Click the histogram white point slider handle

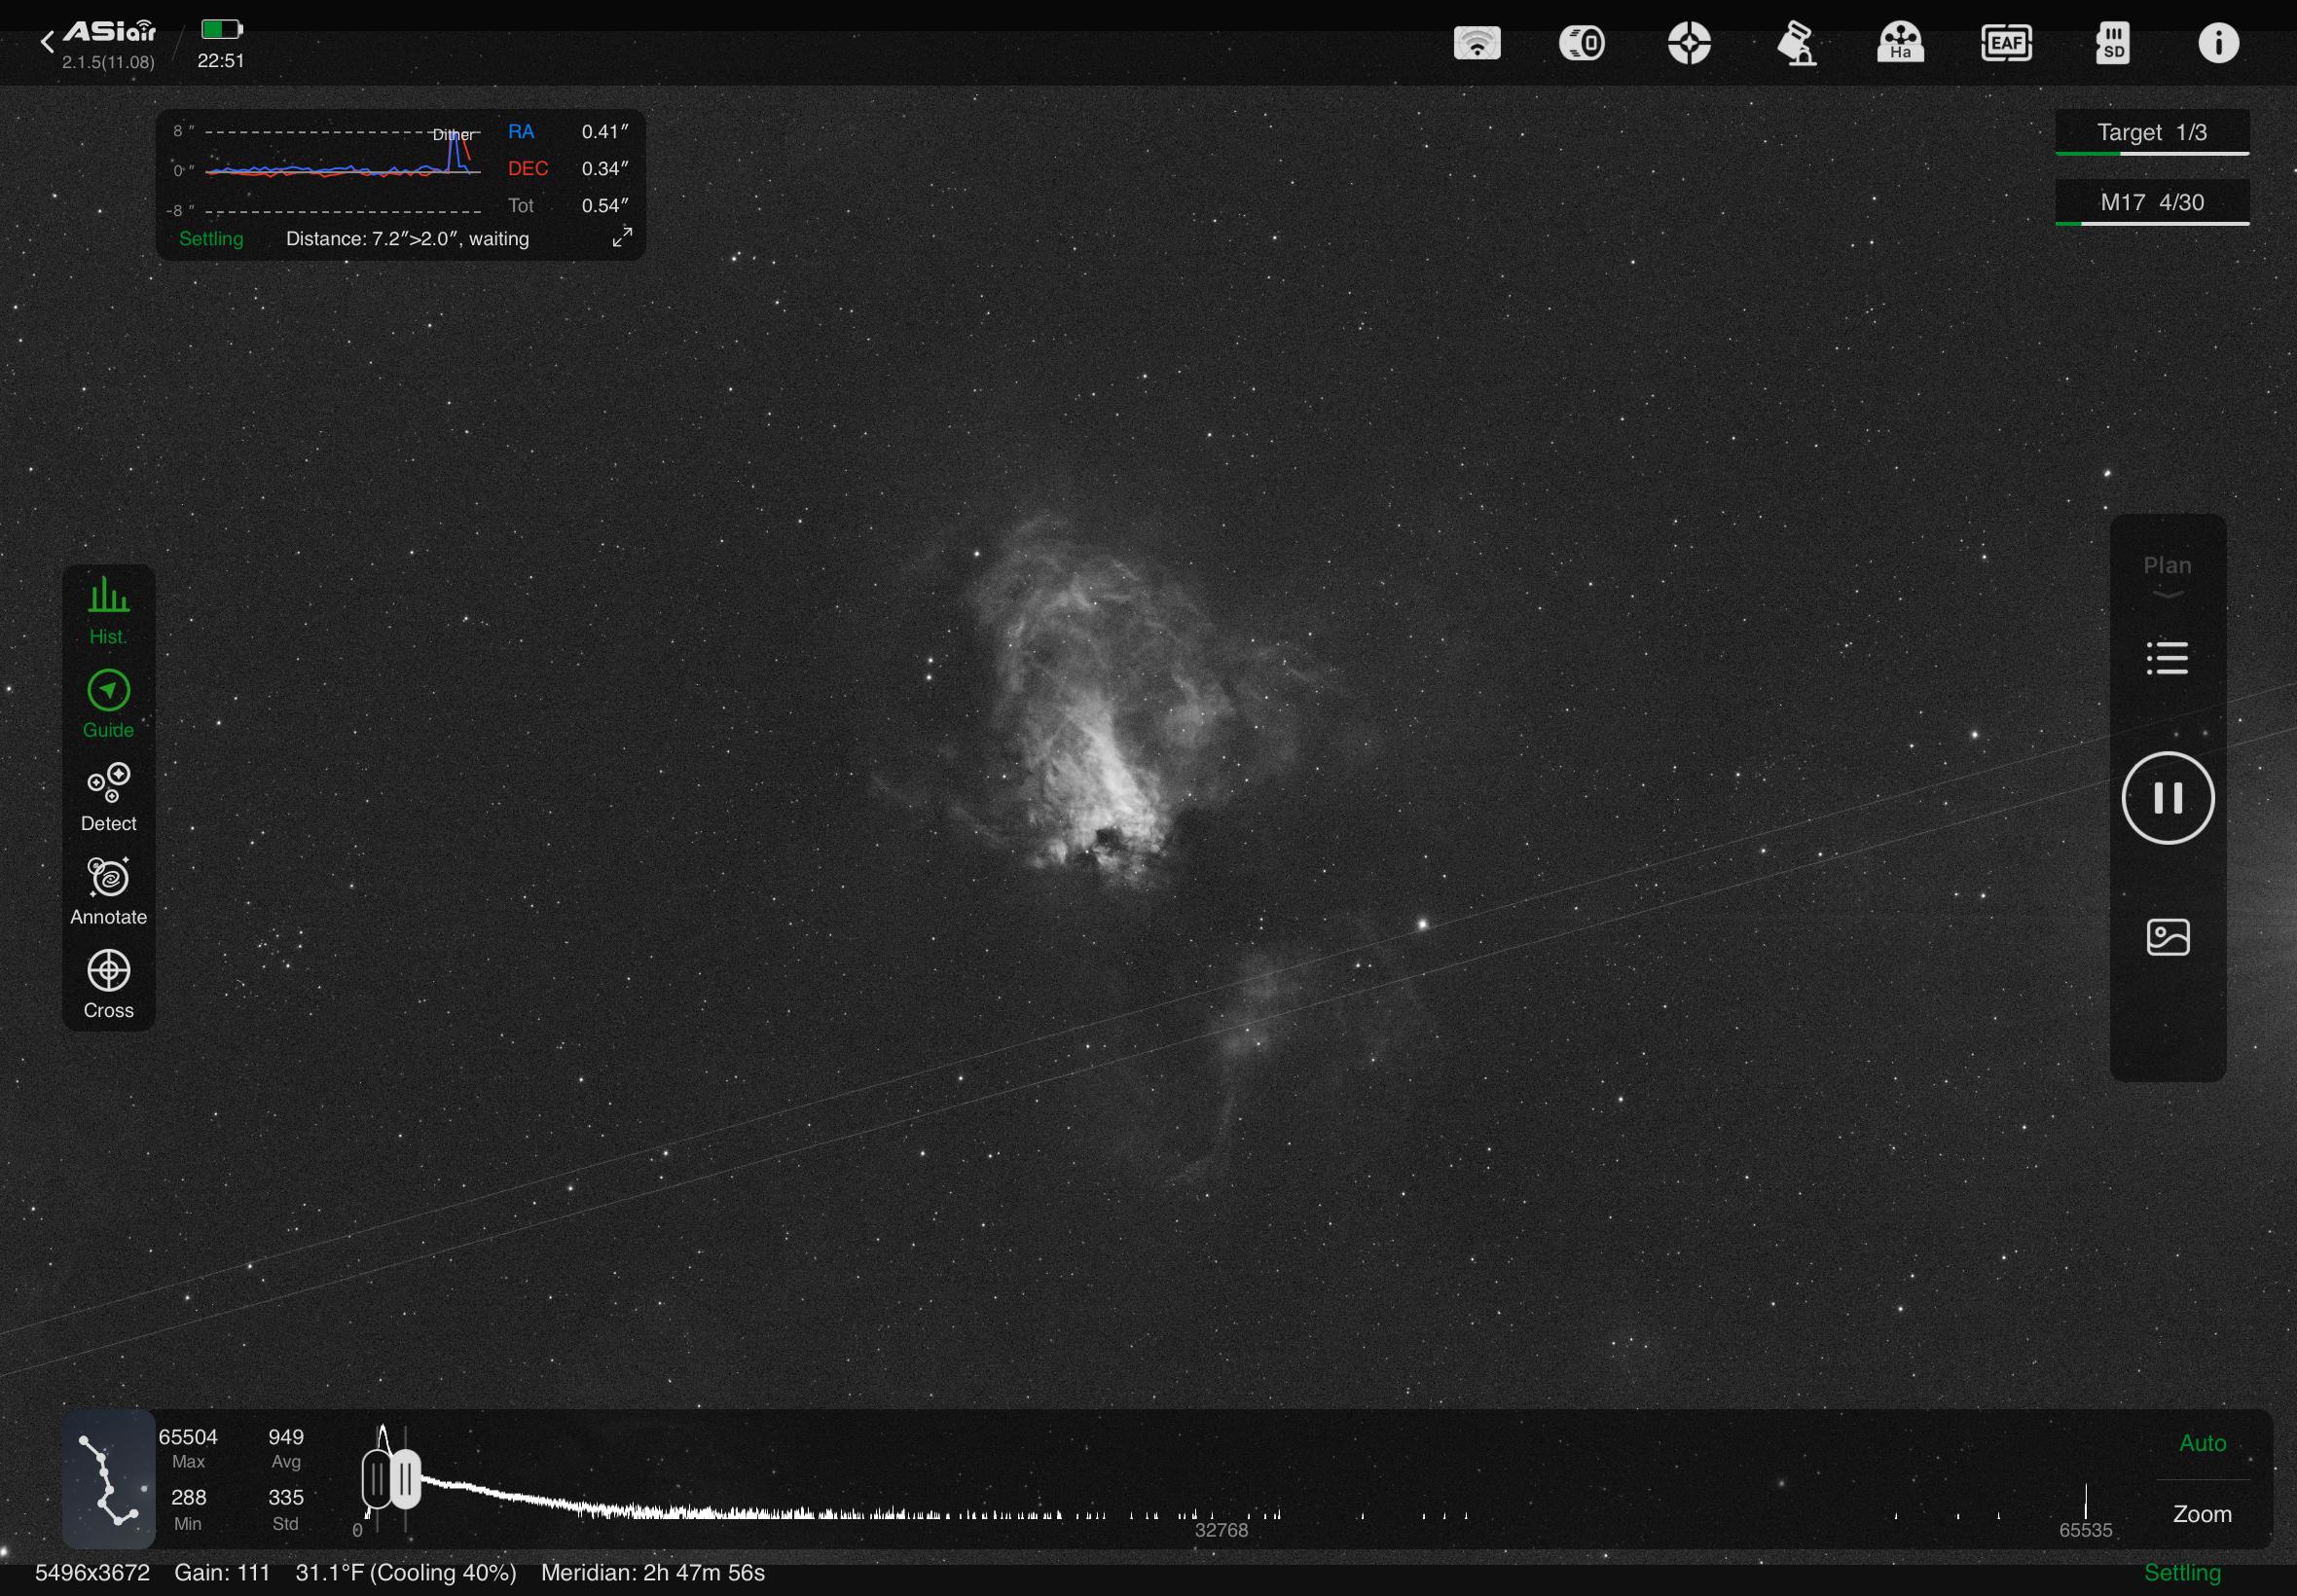point(405,1479)
